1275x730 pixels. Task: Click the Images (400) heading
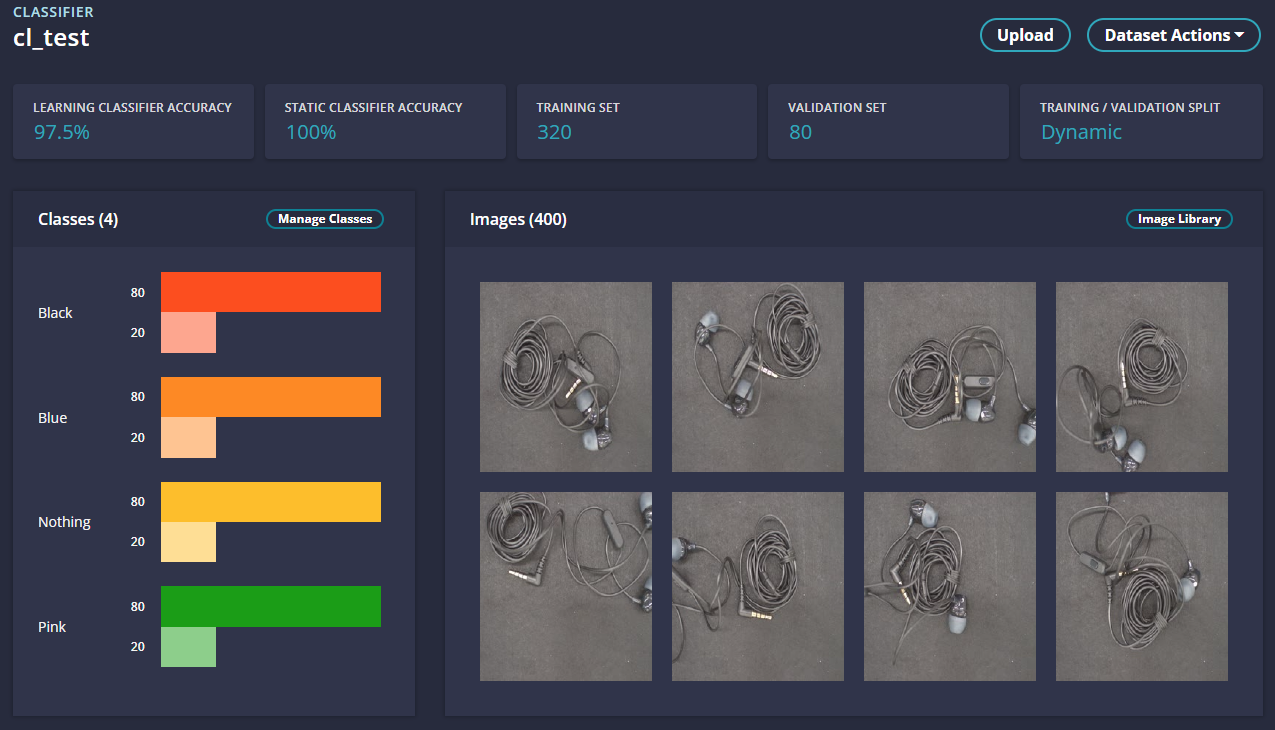(x=518, y=219)
